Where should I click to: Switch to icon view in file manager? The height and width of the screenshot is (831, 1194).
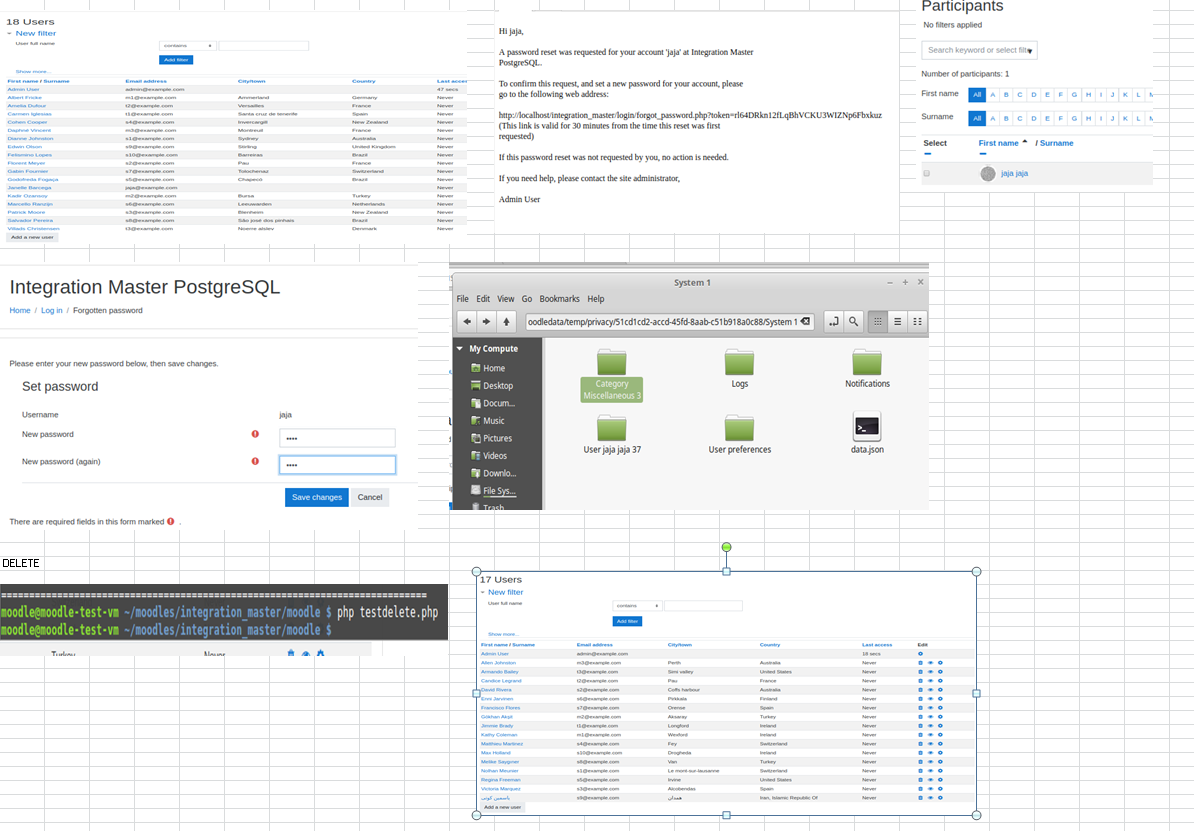click(x=878, y=321)
